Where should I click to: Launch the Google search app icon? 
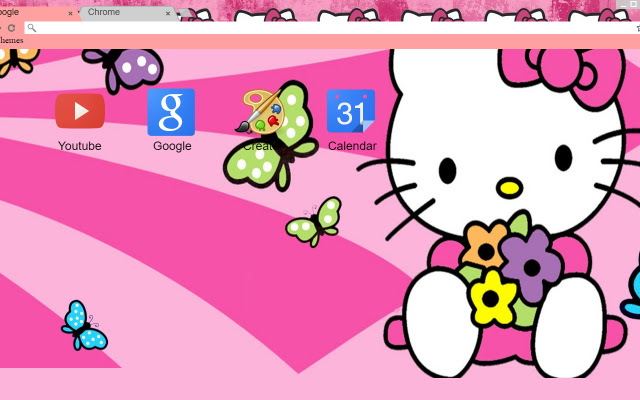point(171,112)
